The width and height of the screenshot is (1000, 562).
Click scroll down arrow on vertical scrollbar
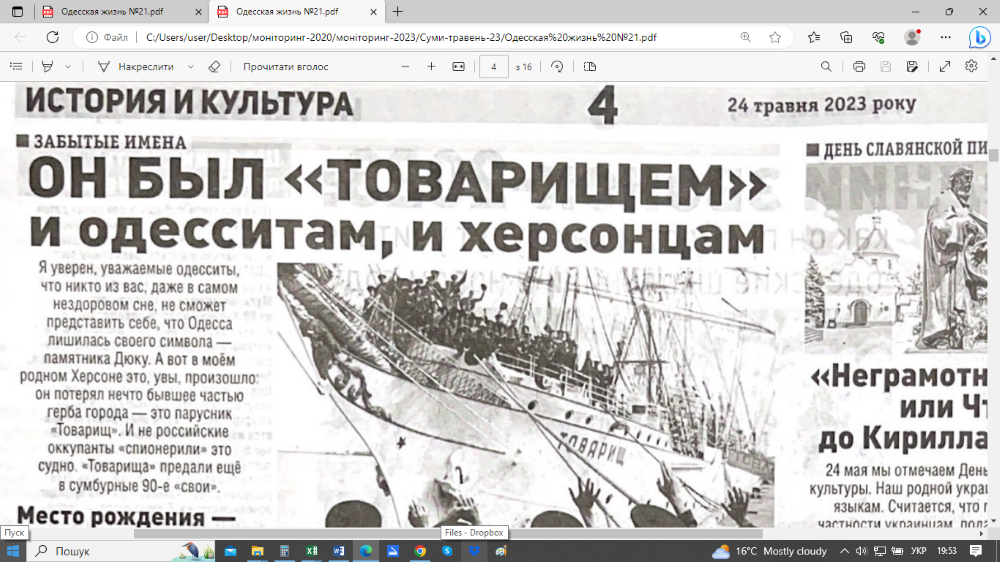point(994,521)
